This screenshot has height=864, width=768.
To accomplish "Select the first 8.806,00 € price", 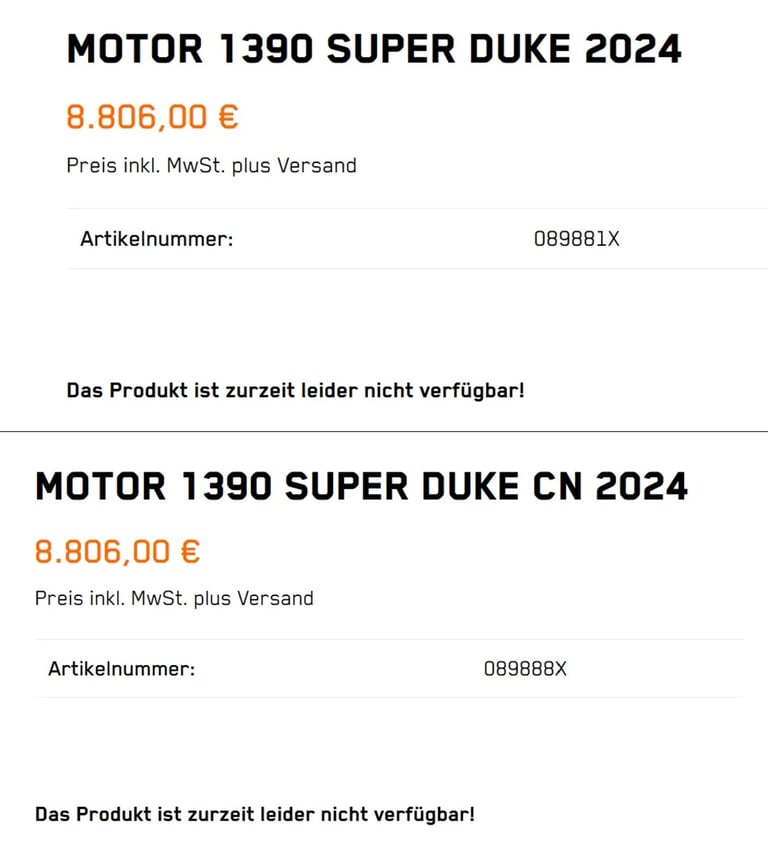I will pyautogui.click(x=153, y=117).
